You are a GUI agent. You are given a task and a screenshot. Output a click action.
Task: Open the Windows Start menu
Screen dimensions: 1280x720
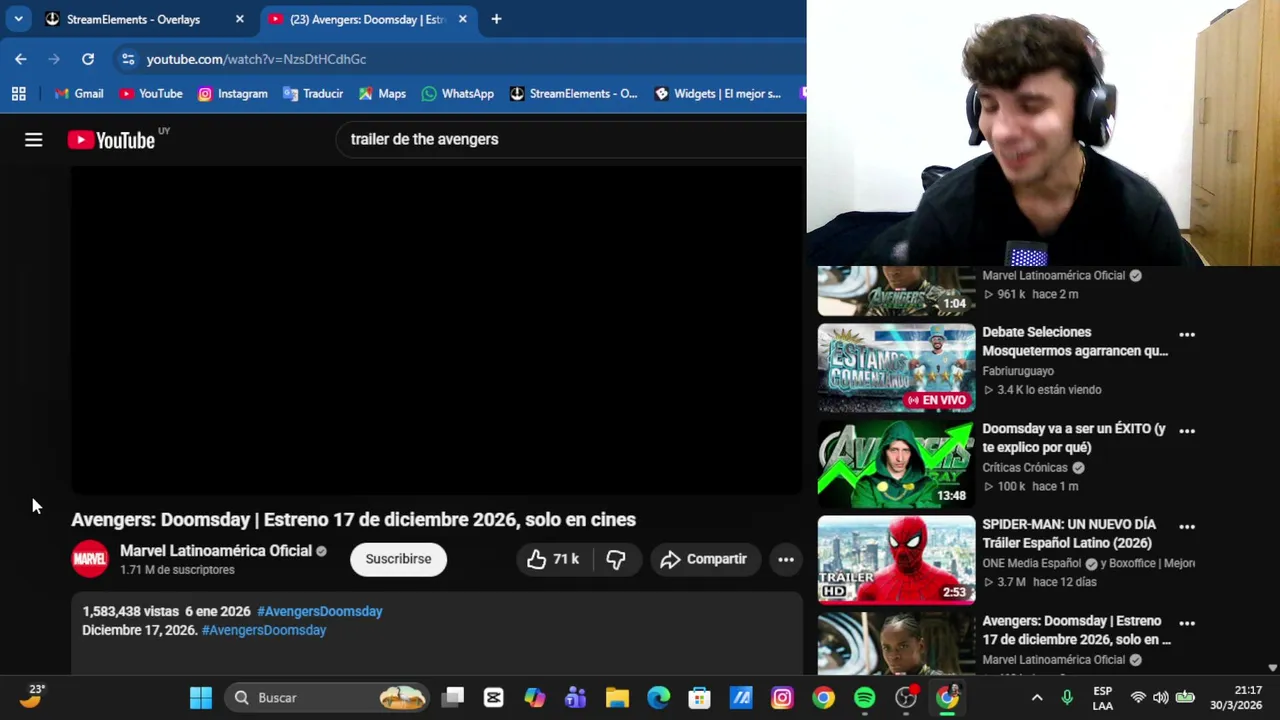click(201, 698)
